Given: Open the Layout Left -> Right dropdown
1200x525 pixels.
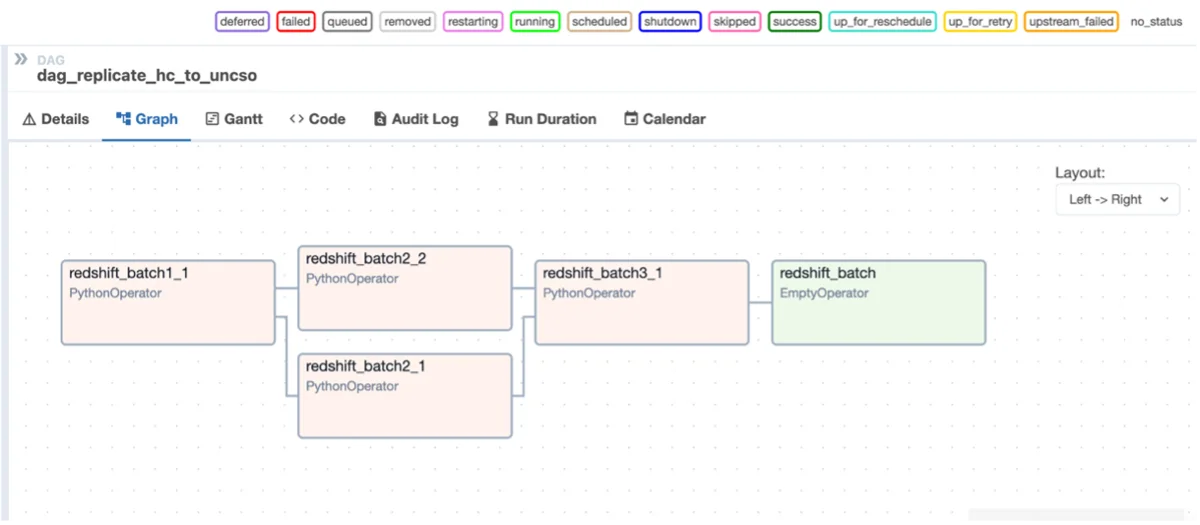Looking at the screenshot, I should coord(1118,199).
